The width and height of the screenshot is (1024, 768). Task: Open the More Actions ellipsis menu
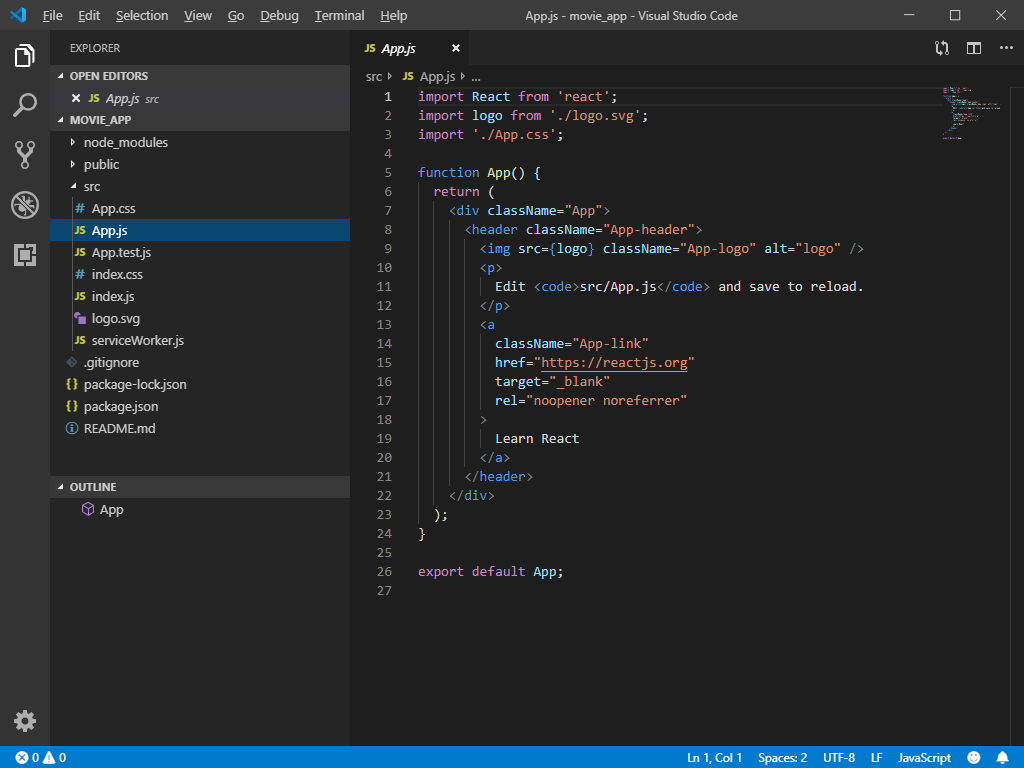point(1006,48)
